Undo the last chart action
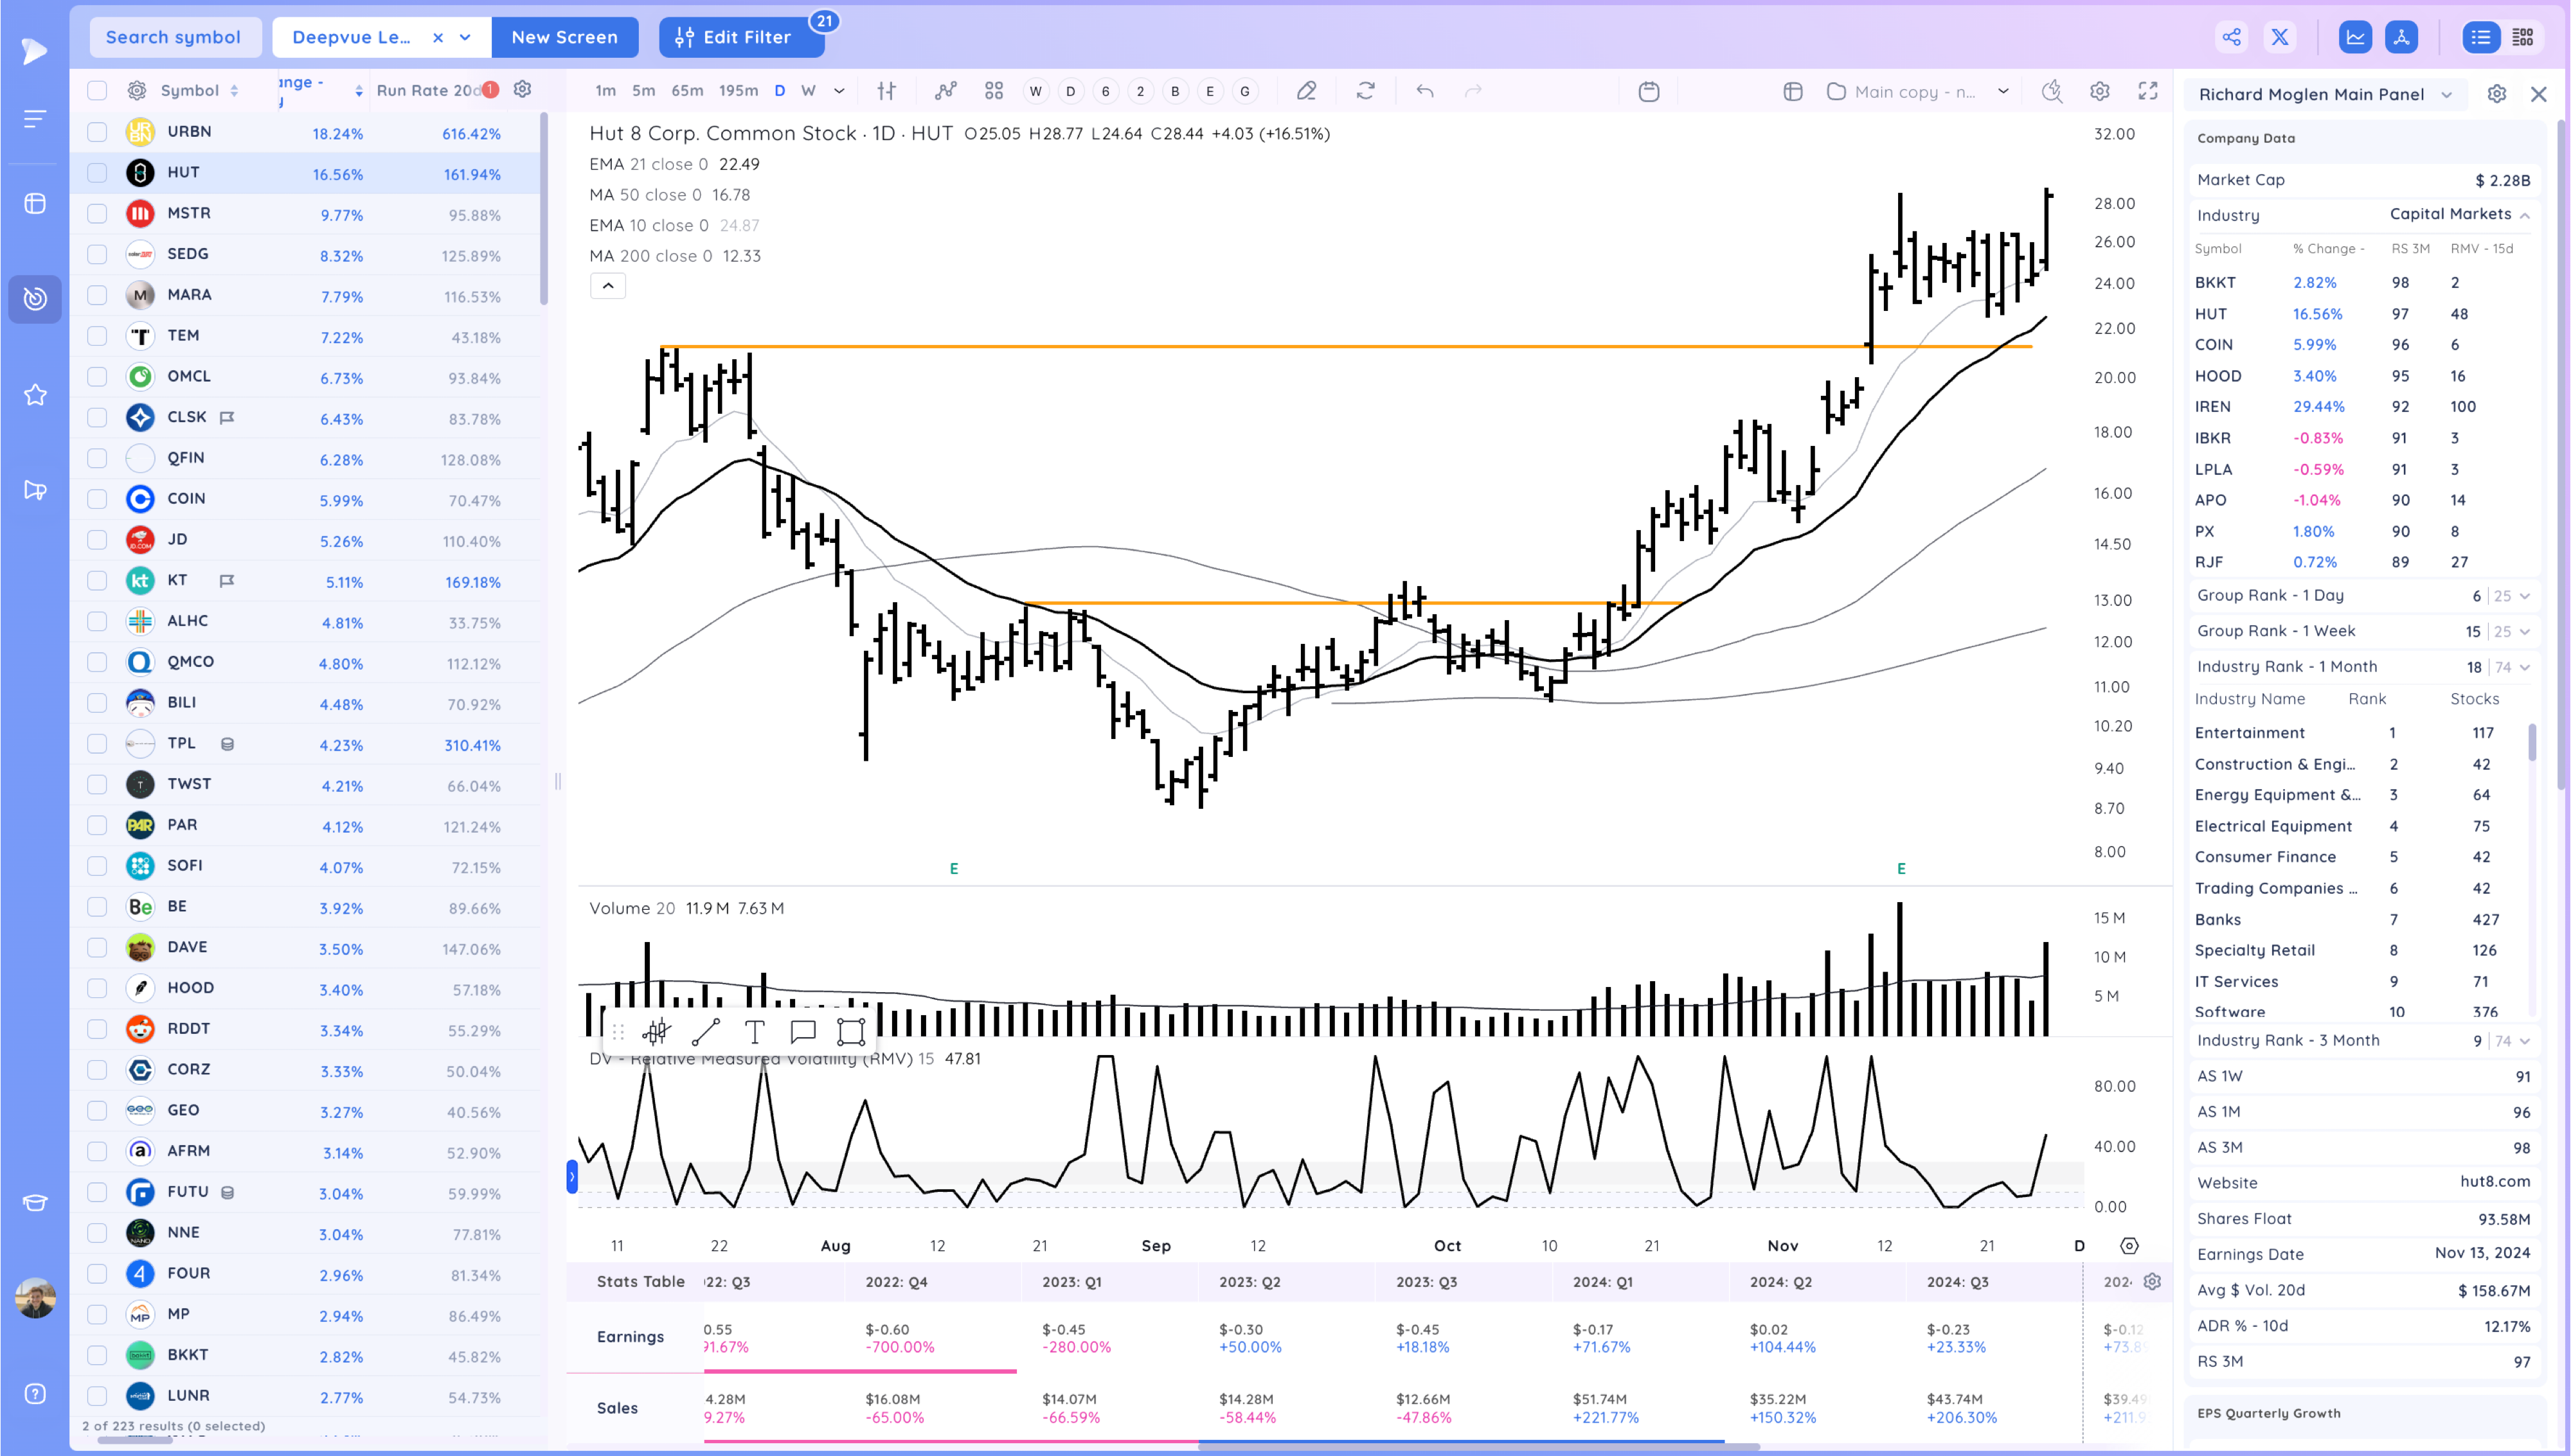Image resolution: width=2571 pixels, height=1456 pixels. (x=1425, y=91)
